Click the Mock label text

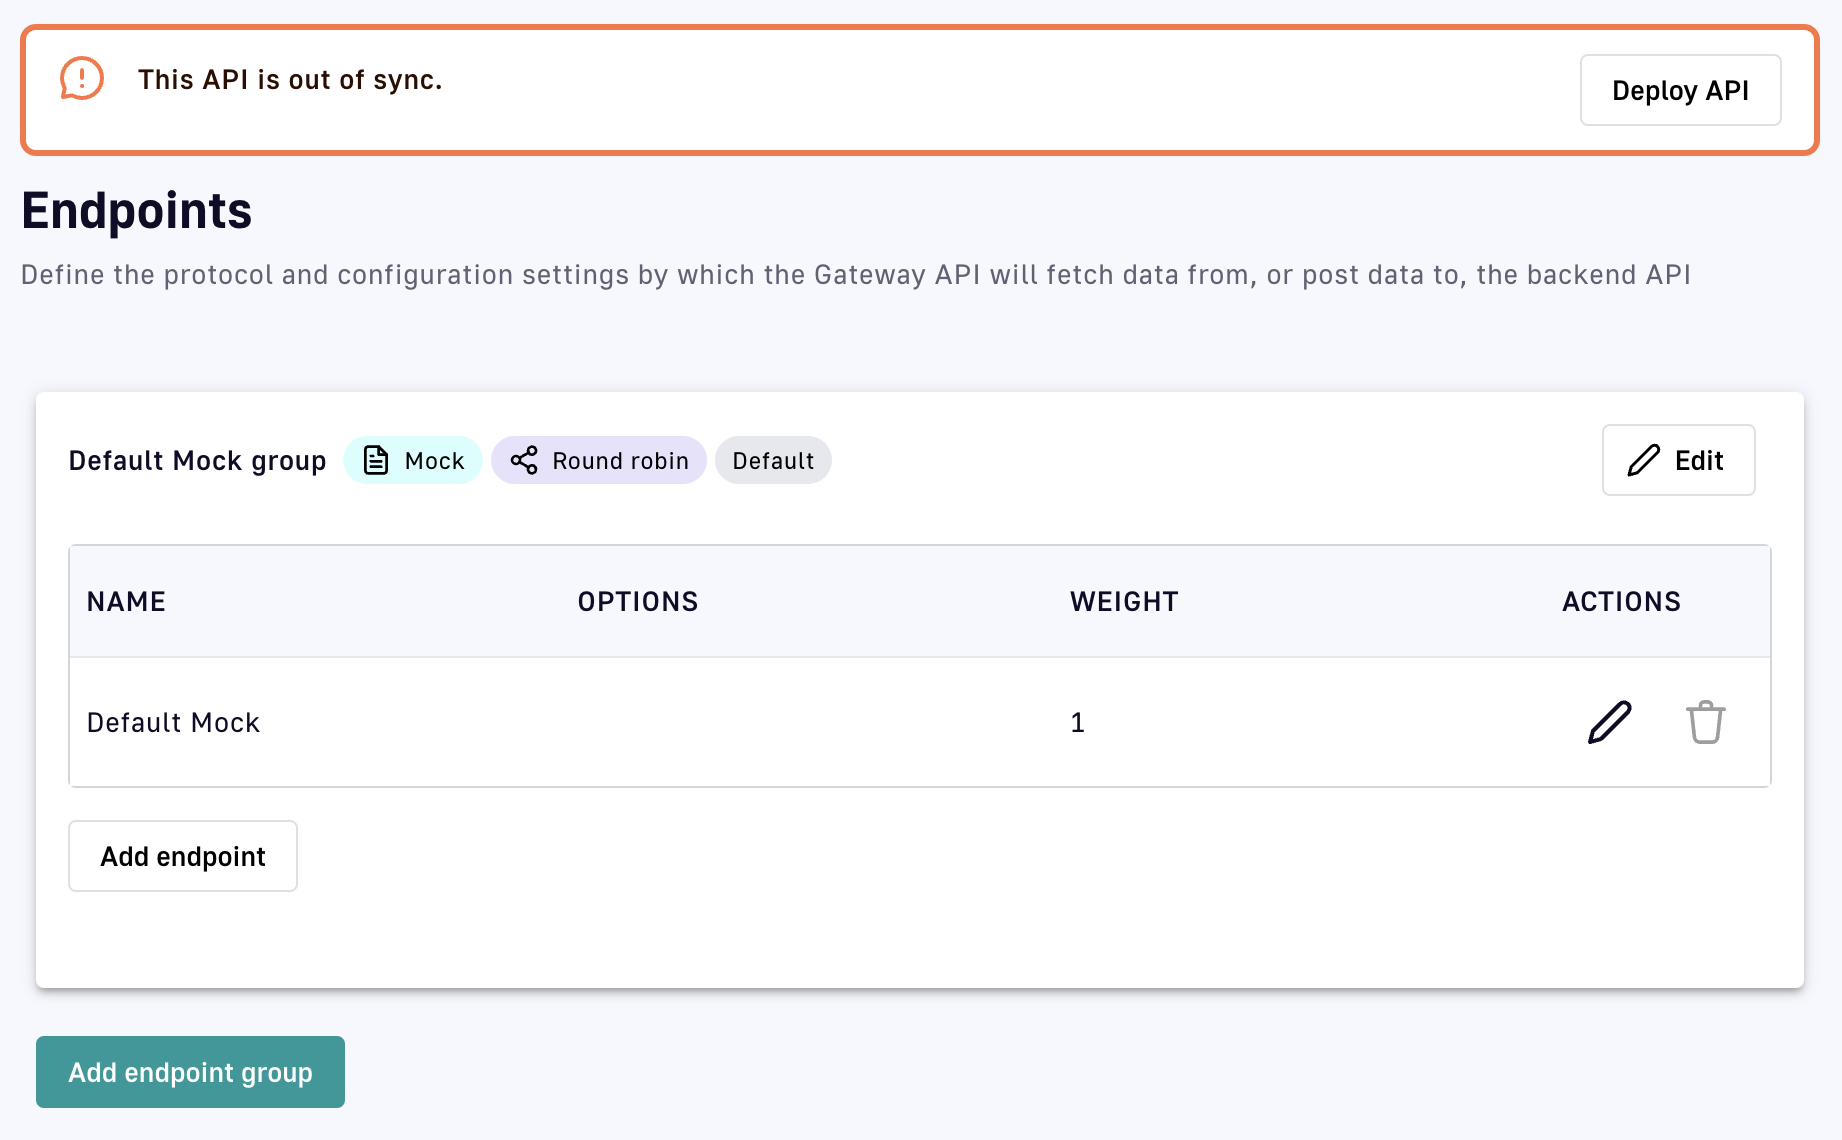(x=434, y=461)
